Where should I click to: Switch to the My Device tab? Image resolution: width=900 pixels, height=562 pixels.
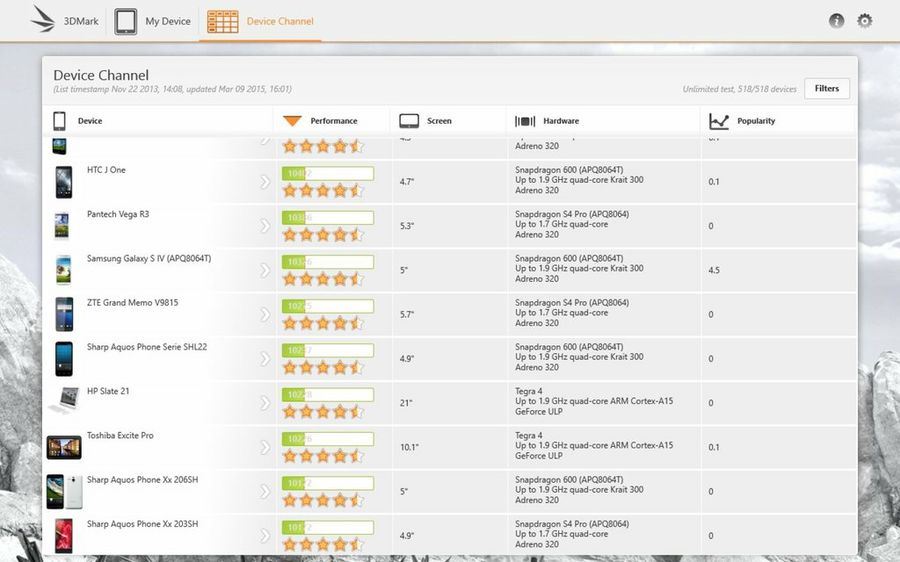pyautogui.click(x=167, y=21)
